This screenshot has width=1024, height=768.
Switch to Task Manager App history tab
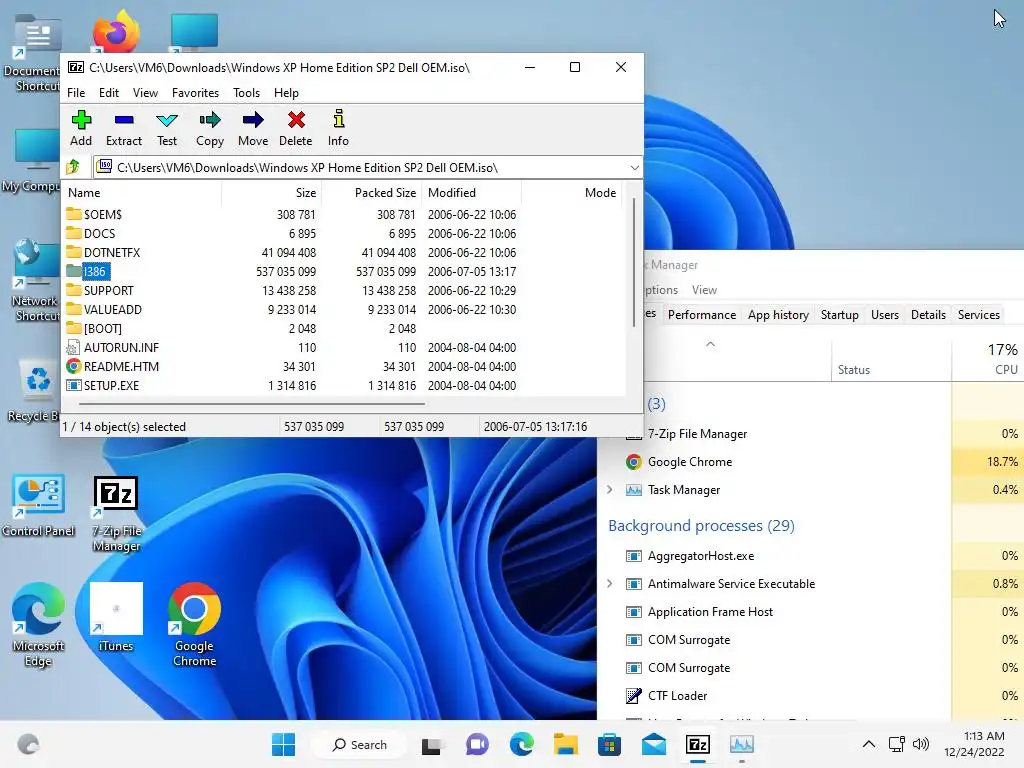tap(778, 315)
